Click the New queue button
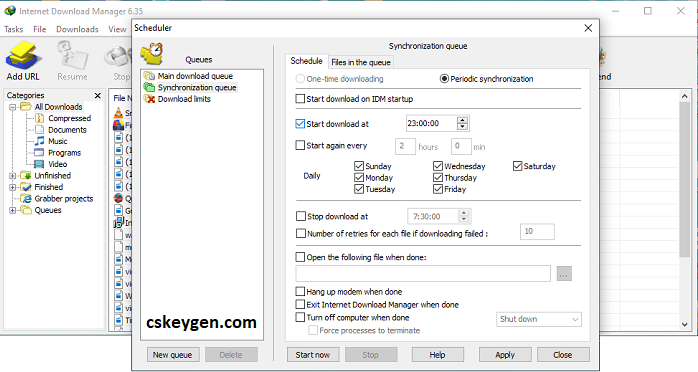The image size is (698, 372). click(x=172, y=355)
